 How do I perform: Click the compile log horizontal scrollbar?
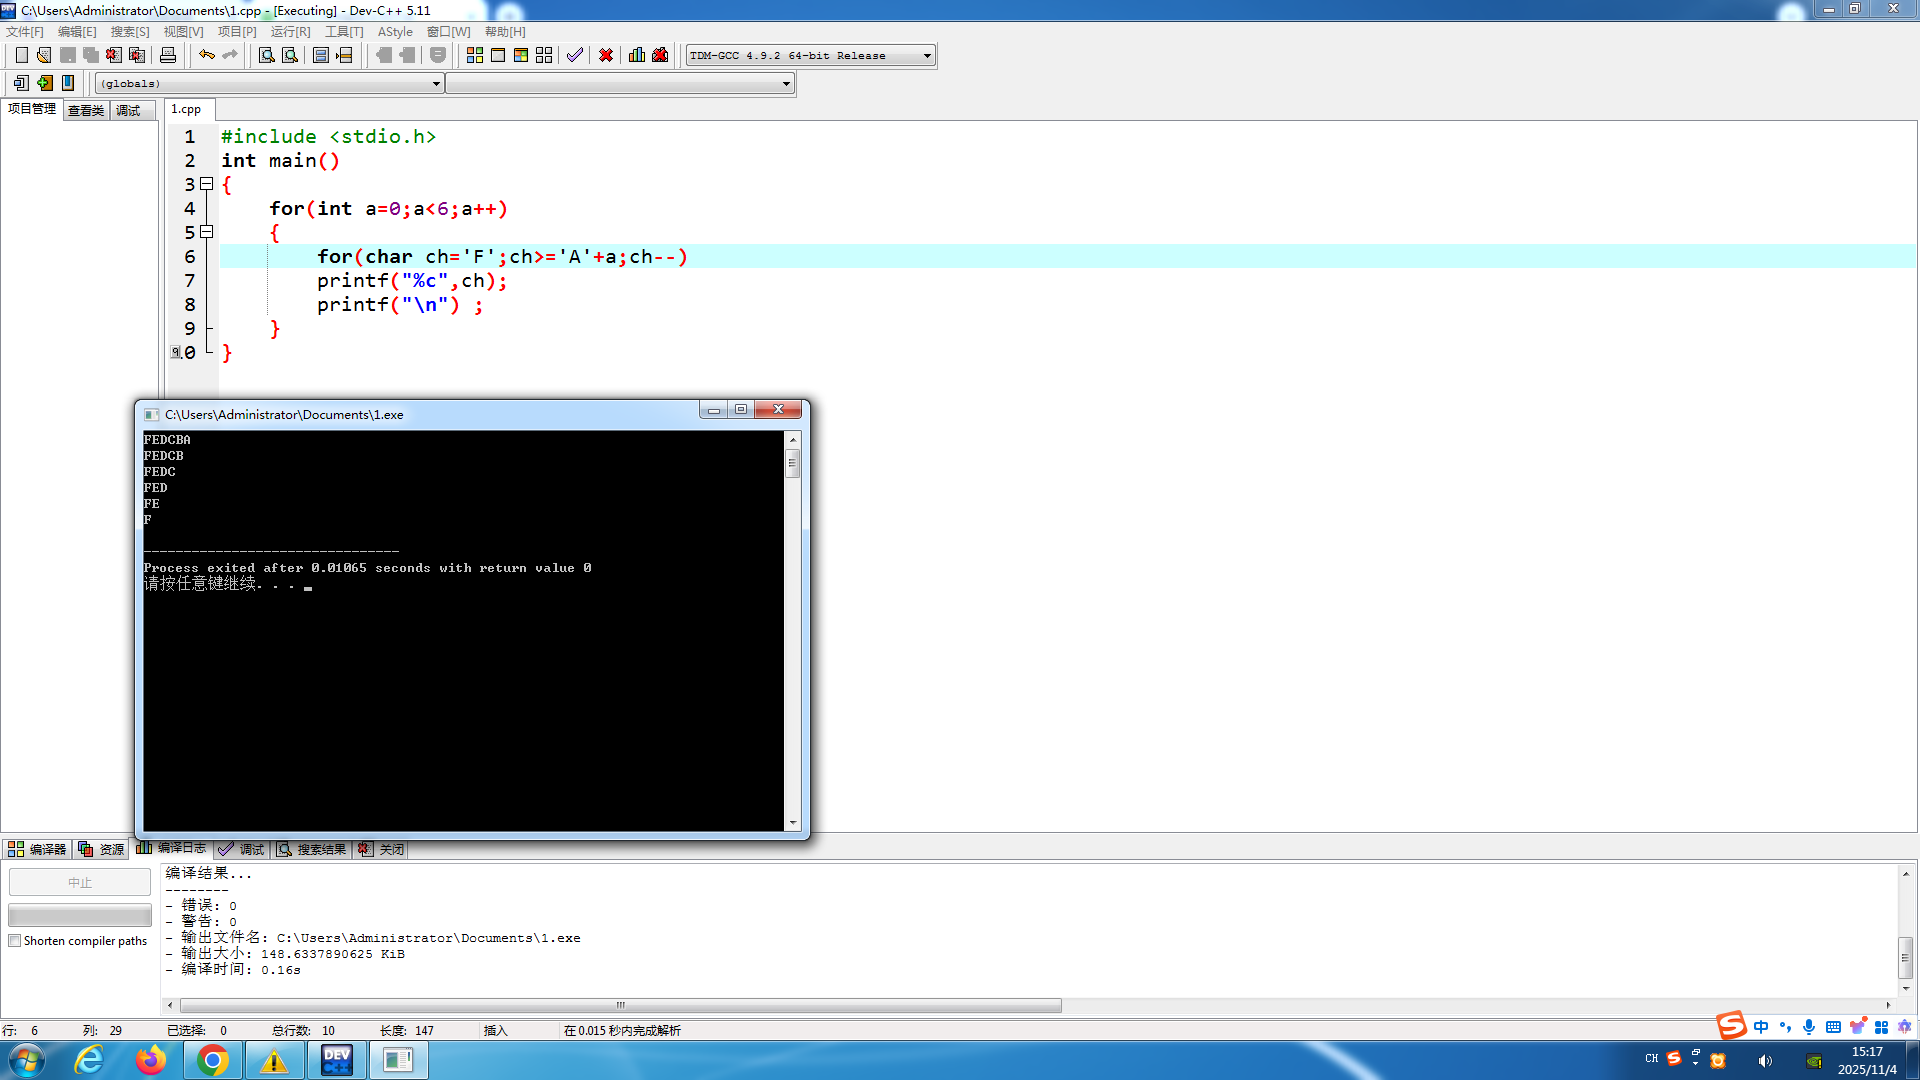(620, 1005)
